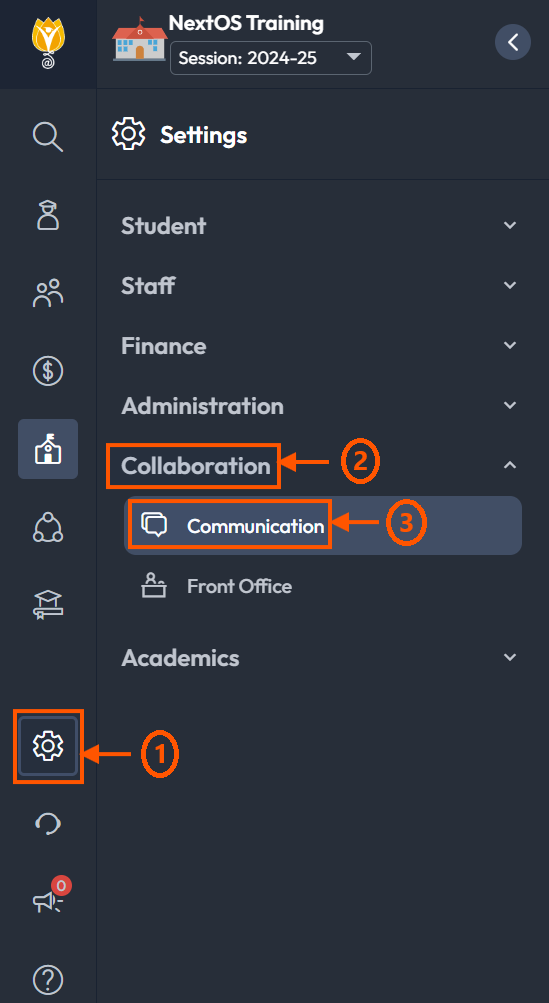This screenshot has width=549, height=1003.
Task: Expand the Staff settings section
Action: click(319, 285)
